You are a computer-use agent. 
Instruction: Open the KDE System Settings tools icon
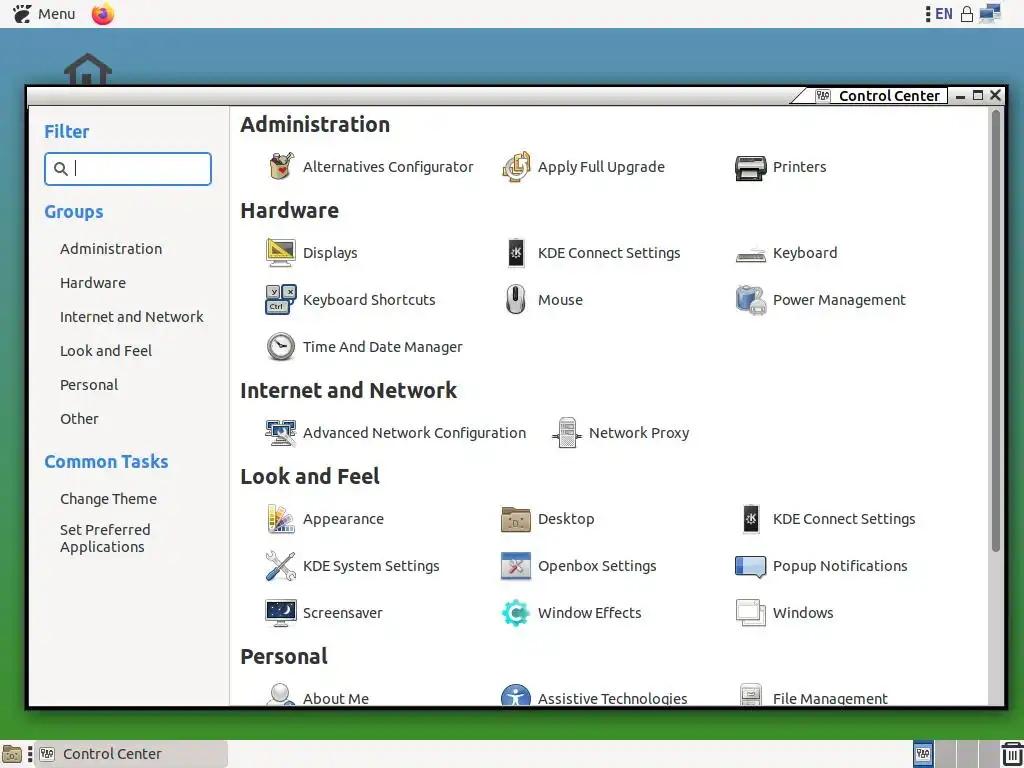click(281, 566)
